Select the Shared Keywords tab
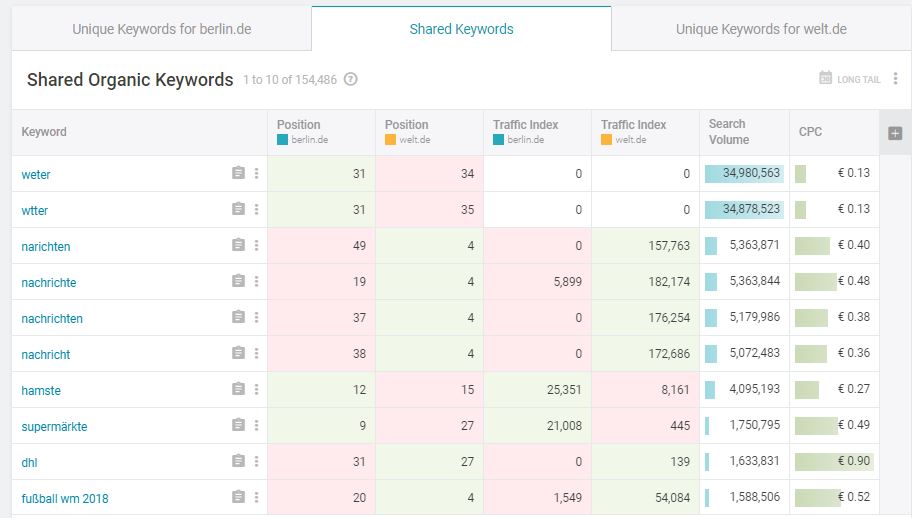 [461, 29]
